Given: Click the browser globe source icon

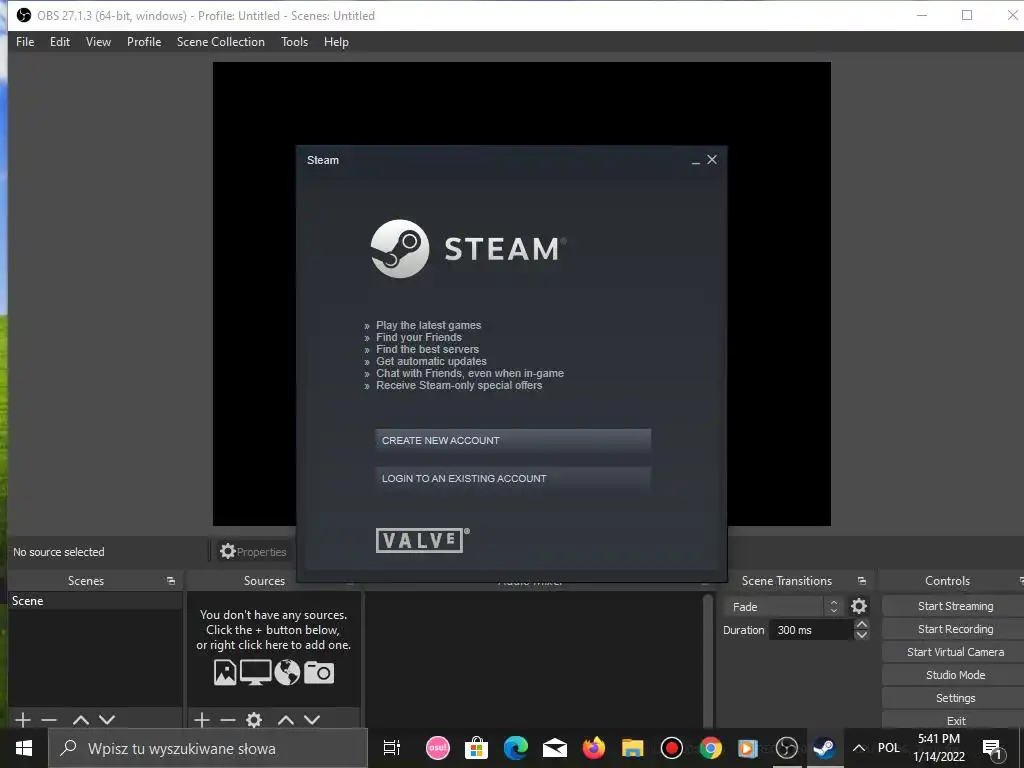Looking at the screenshot, I should click(287, 672).
